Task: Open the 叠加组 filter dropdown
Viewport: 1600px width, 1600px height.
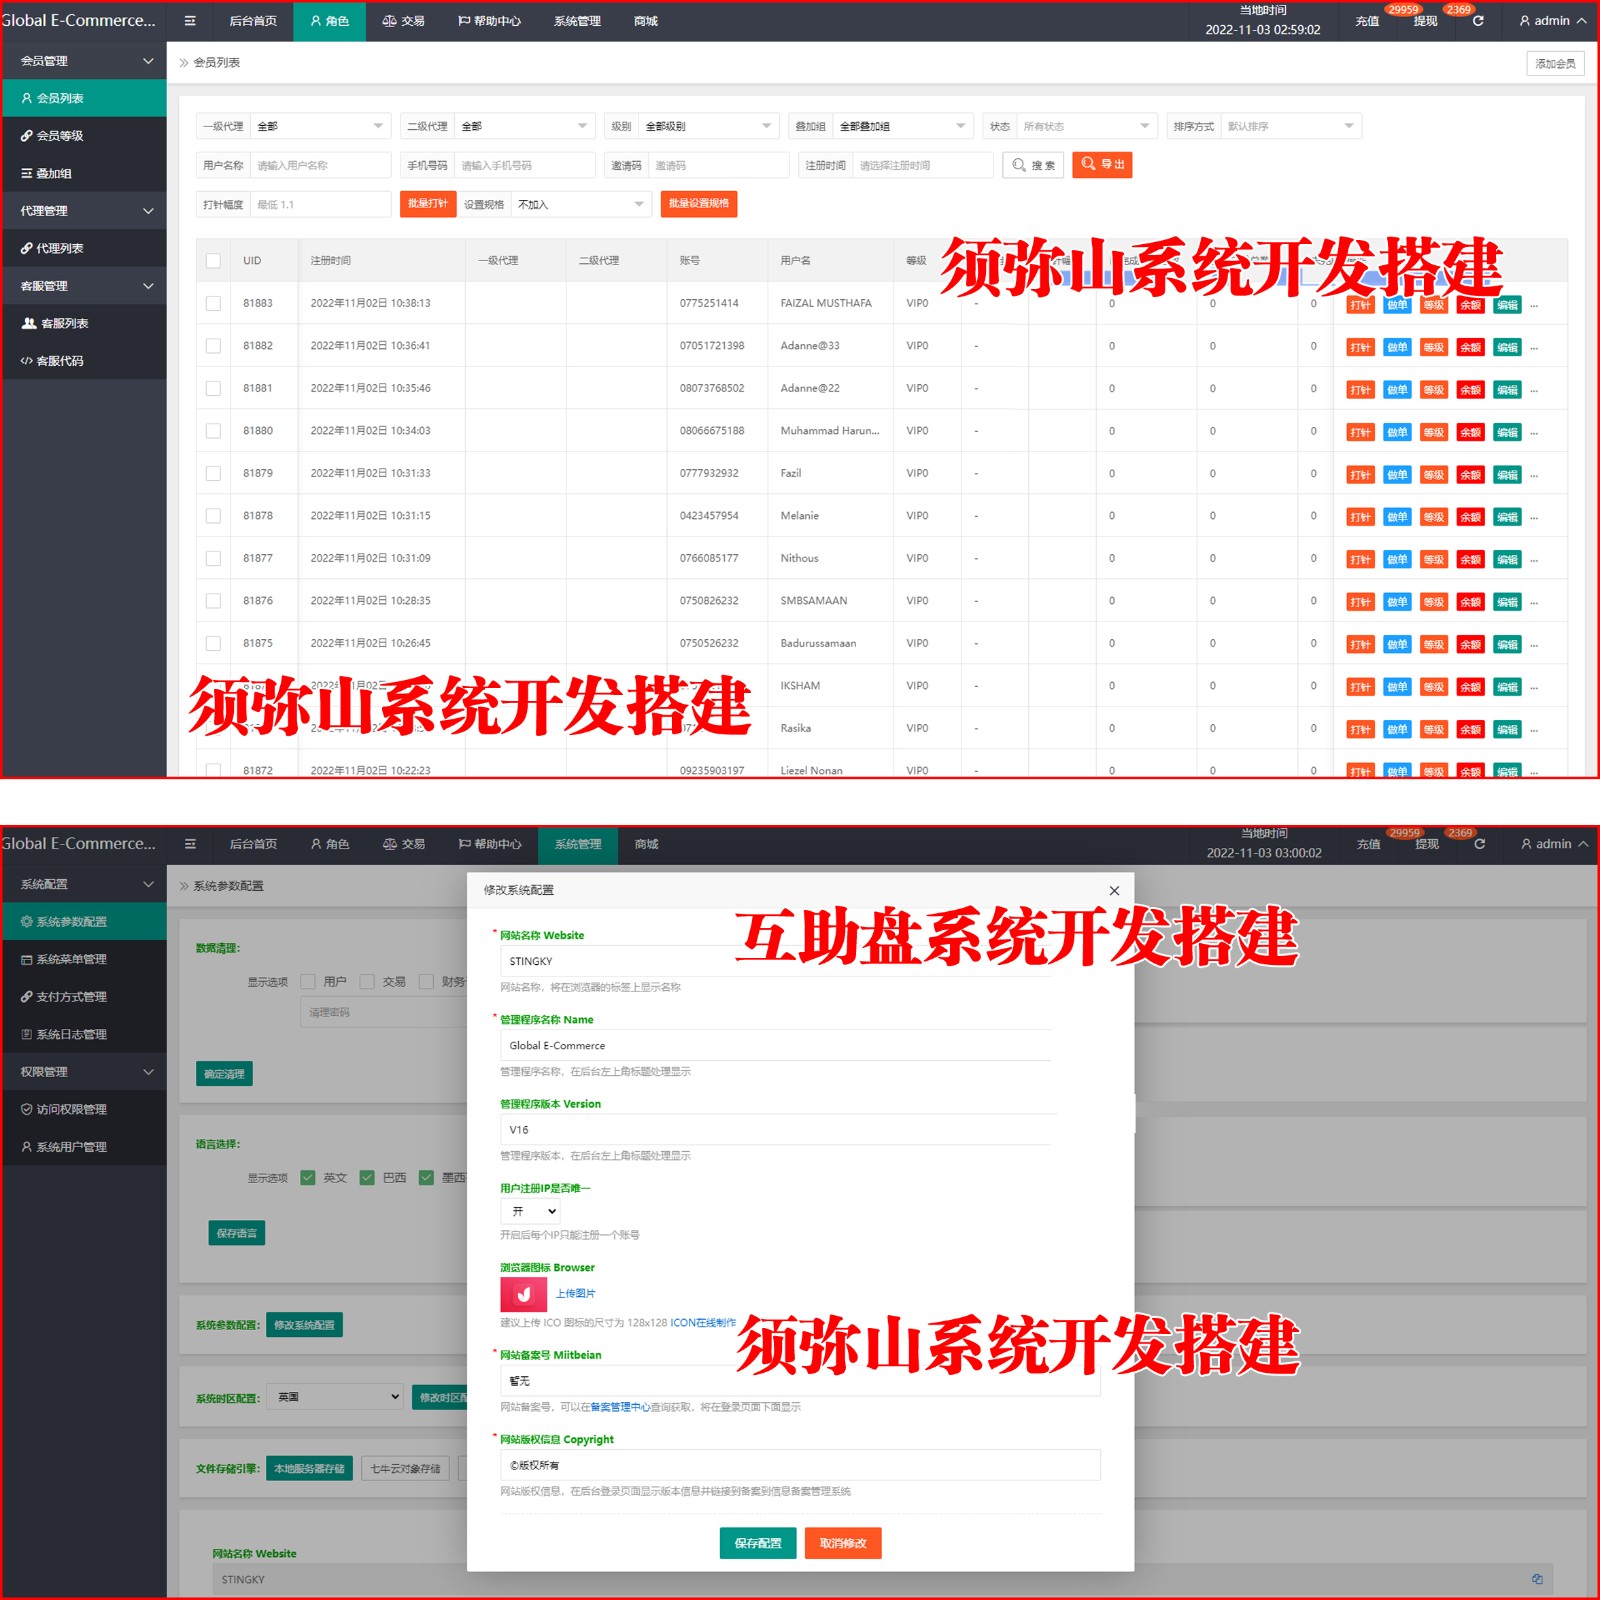Action: [902, 126]
